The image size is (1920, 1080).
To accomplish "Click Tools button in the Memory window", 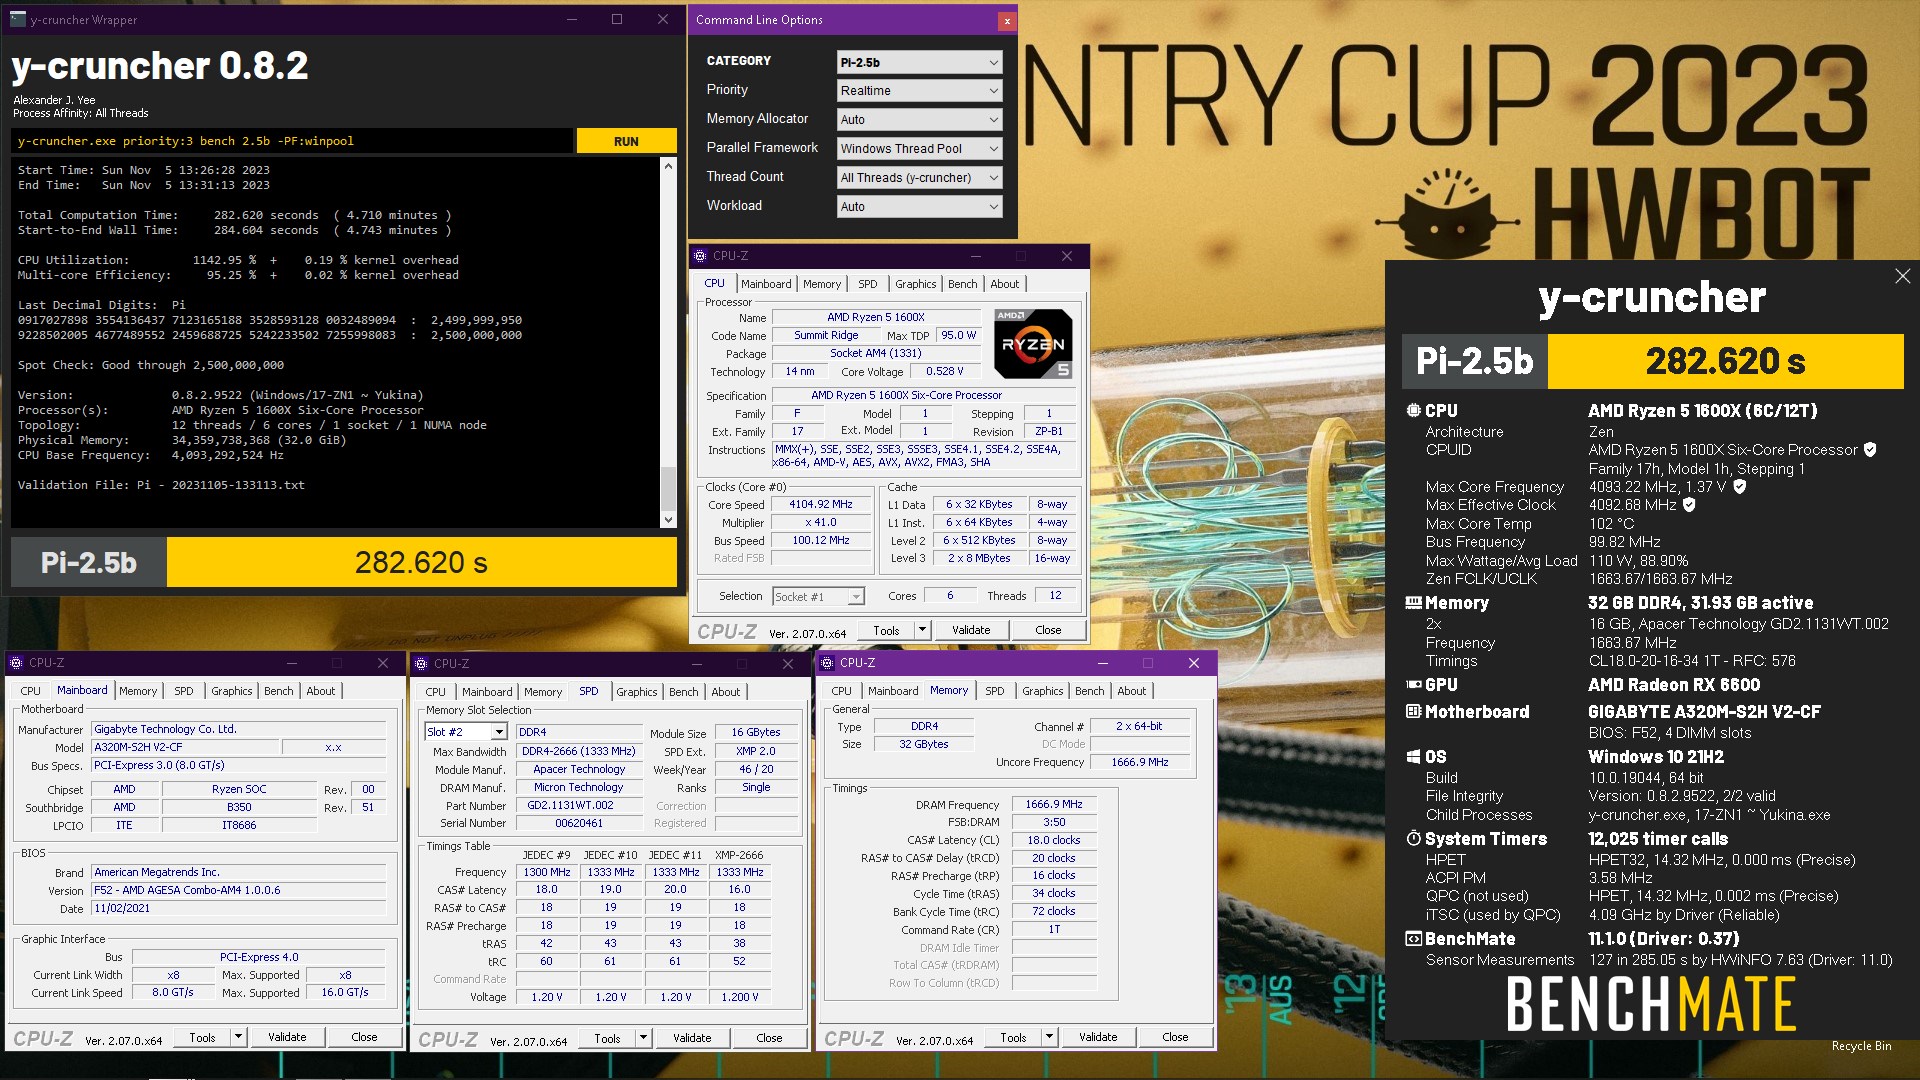I will tap(1014, 1037).
